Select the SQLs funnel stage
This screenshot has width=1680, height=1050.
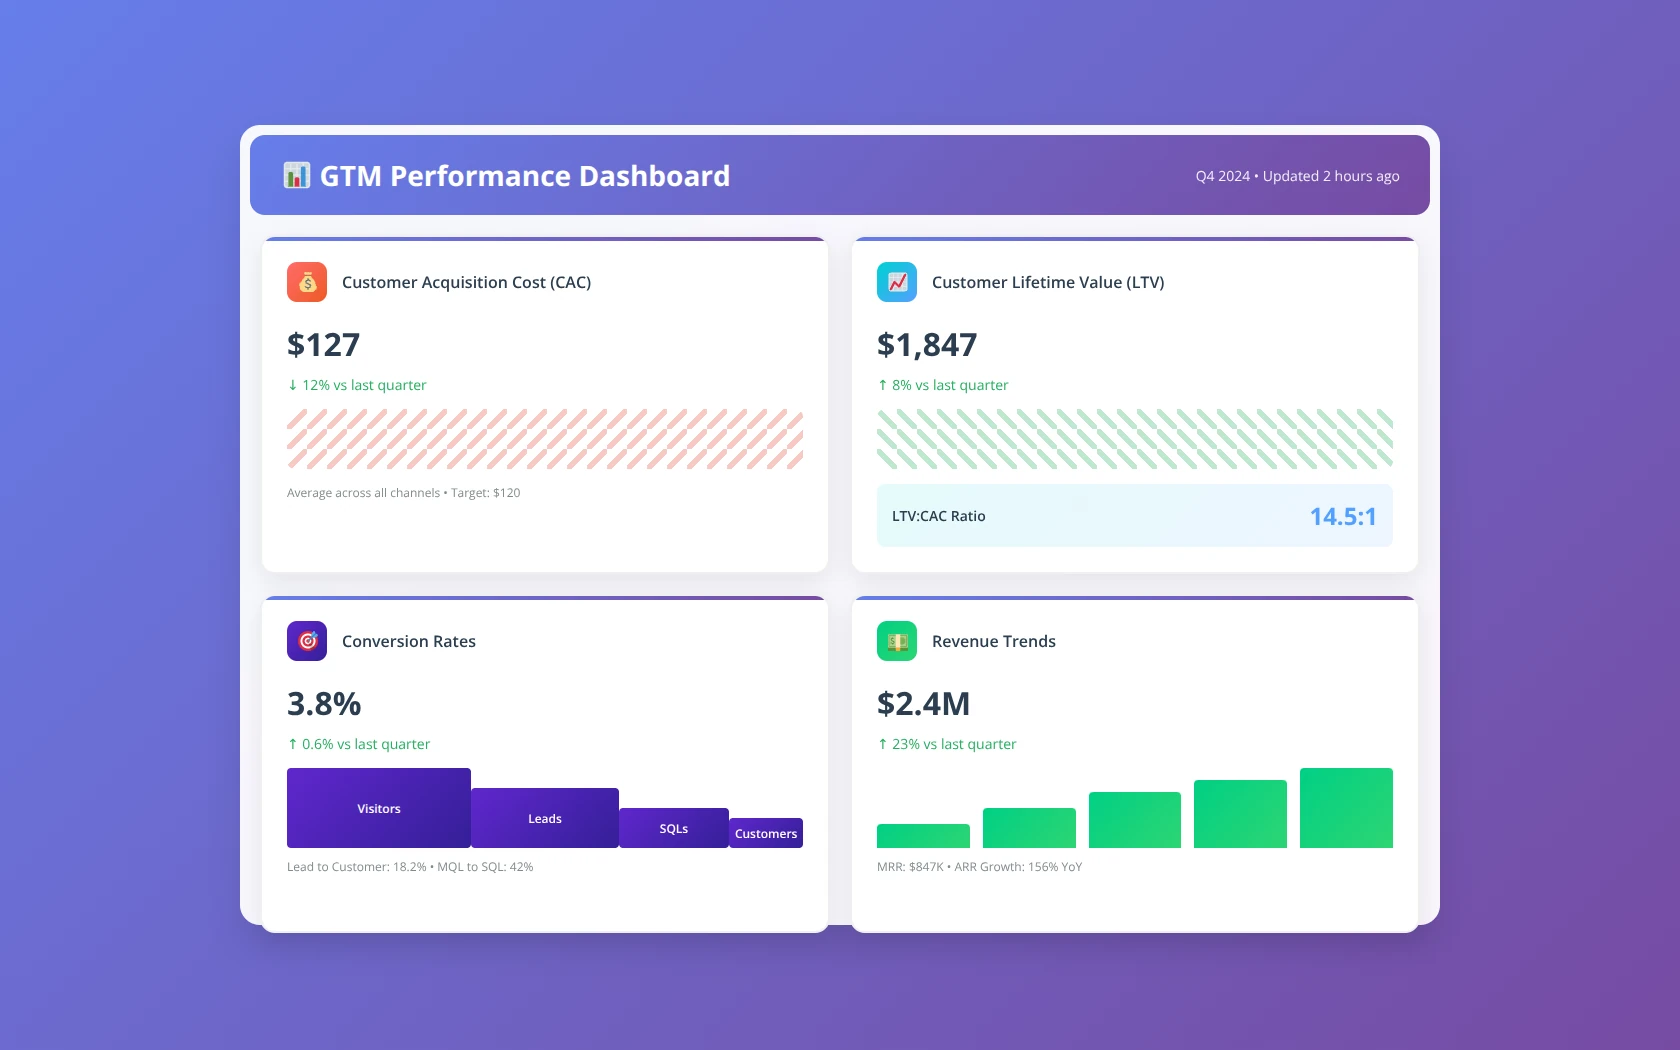674,828
